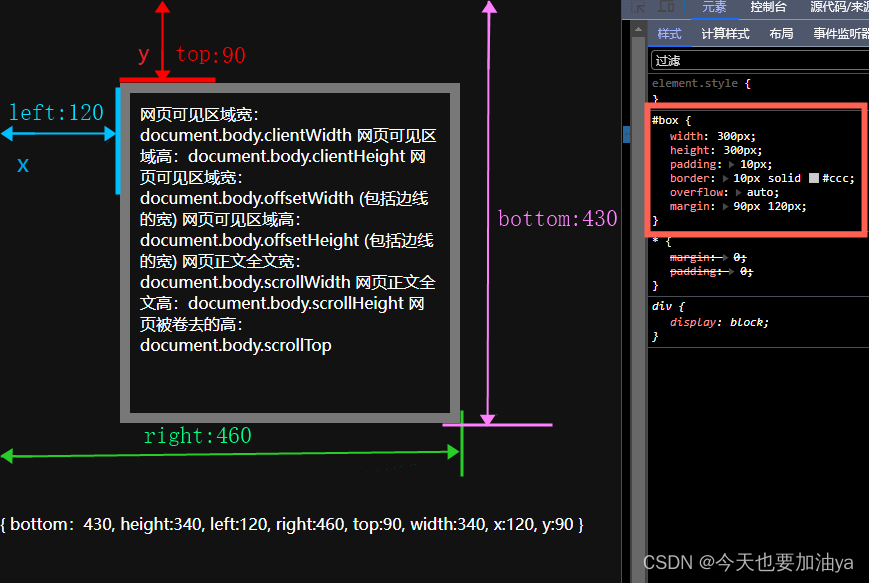Toggle the device emulation toolbar icon
Viewport: 869px width, 583px height.
point(666,7)
